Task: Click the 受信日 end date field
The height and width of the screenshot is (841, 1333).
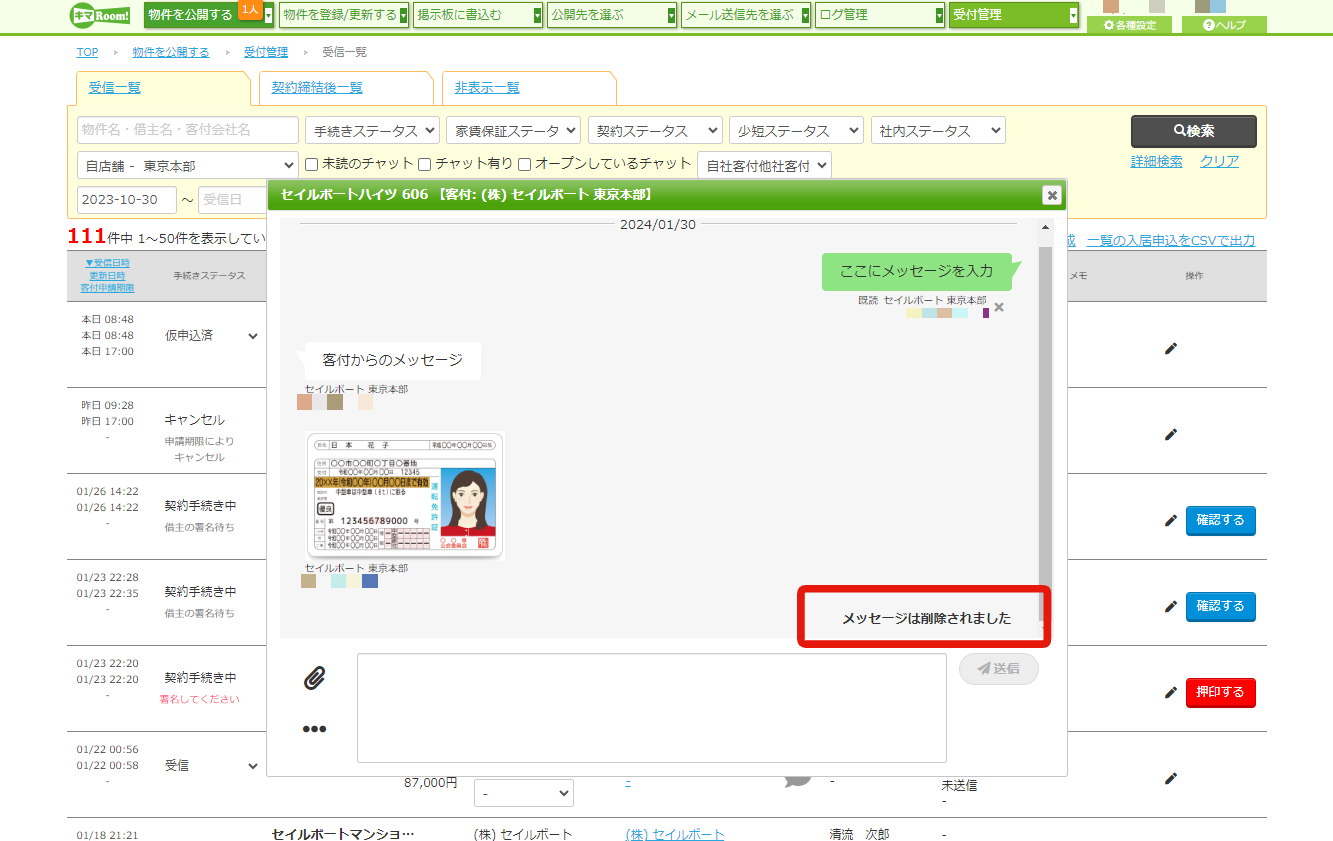Action: tap(232, 200)
